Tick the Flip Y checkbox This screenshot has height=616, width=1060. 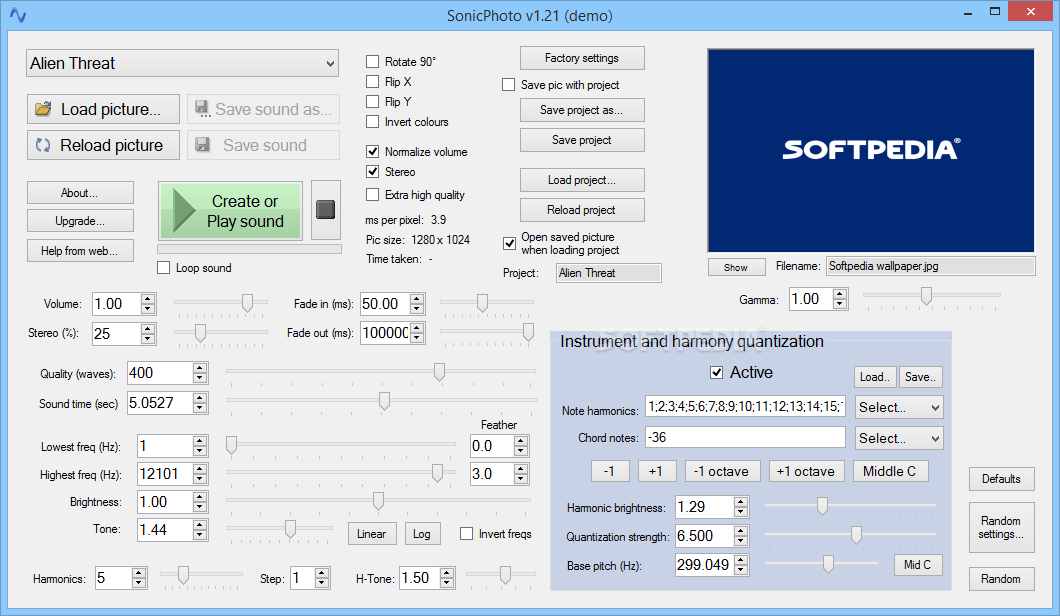coord(372,101)
